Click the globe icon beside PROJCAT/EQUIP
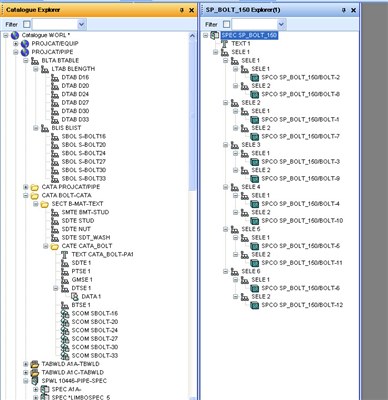388x400 pixels. [x=25, y=44]
